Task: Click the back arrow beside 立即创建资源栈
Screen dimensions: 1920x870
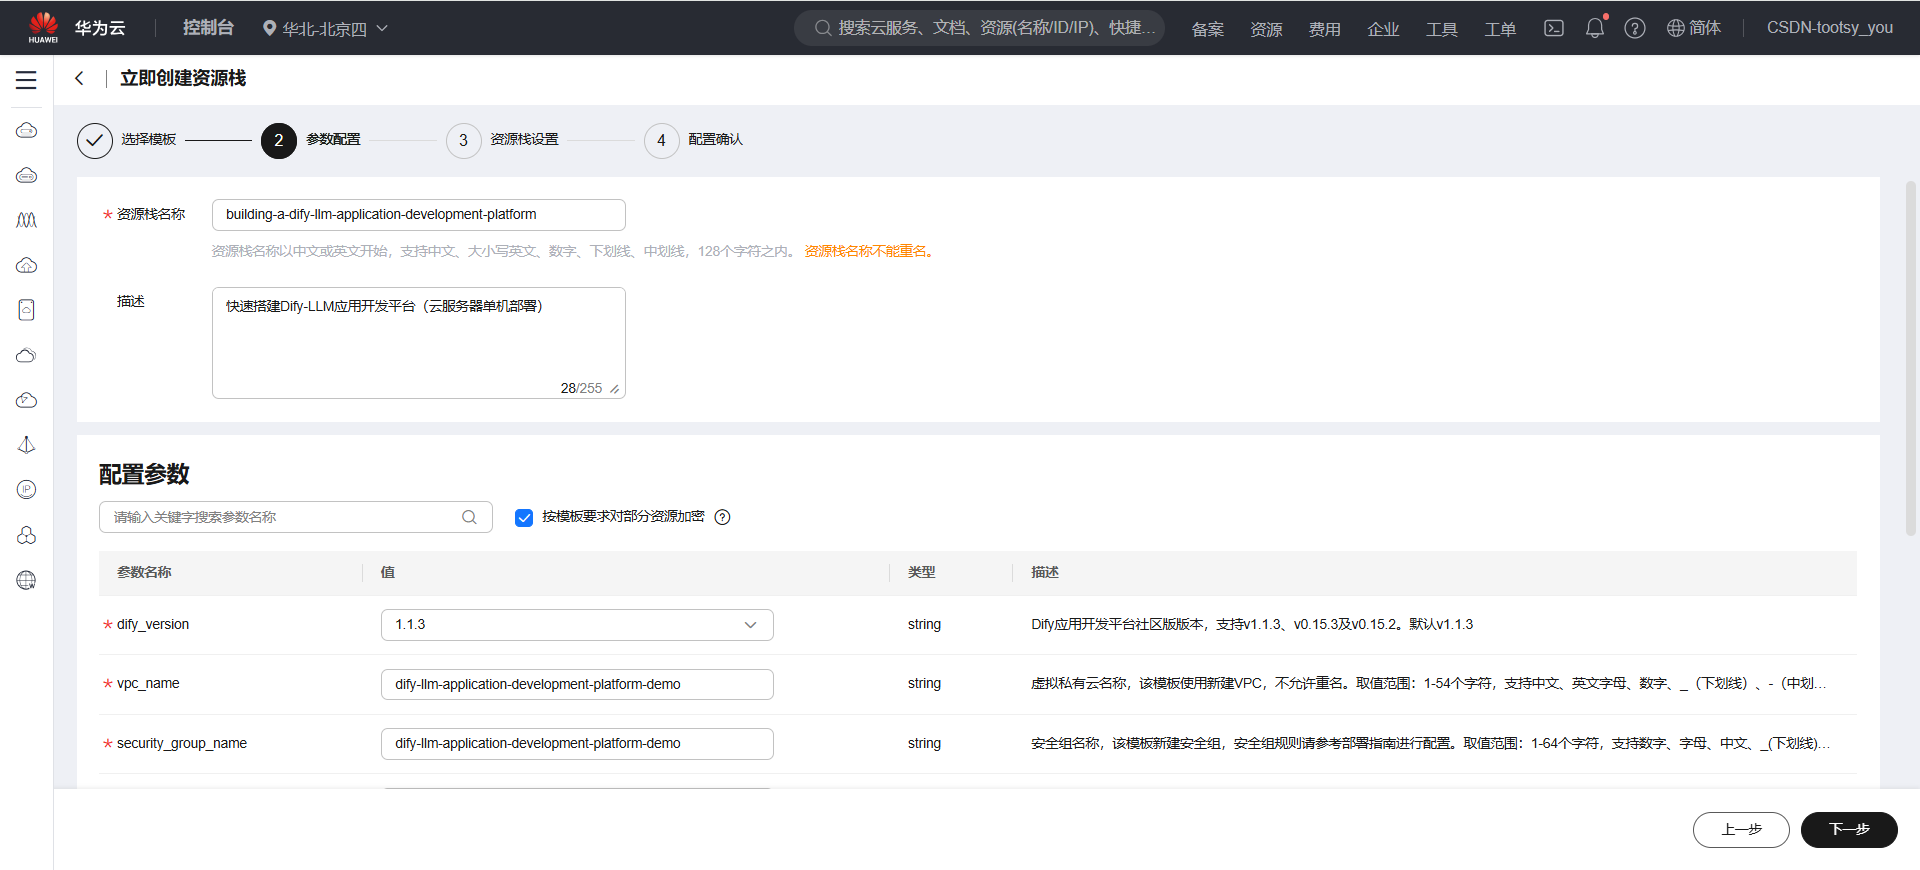Action: [x=79, y=78]
